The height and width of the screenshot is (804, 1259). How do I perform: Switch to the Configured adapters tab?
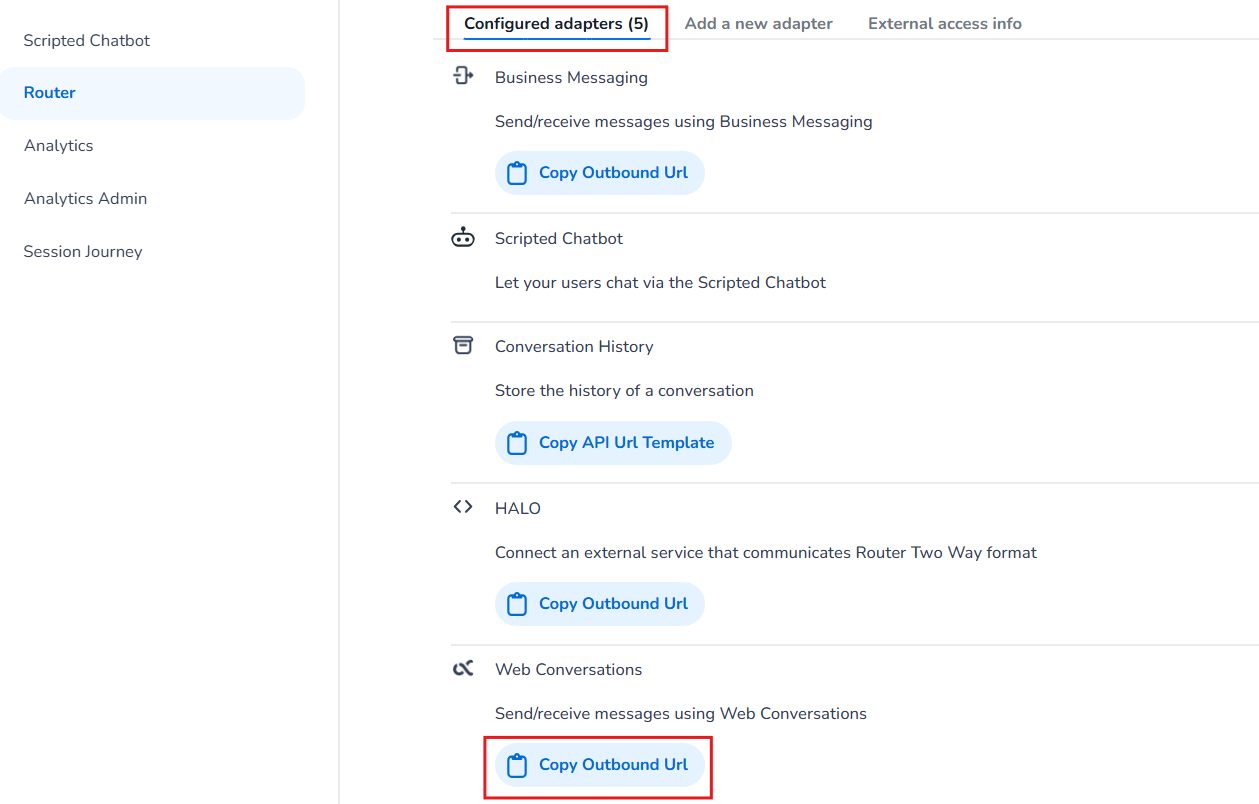556,23
